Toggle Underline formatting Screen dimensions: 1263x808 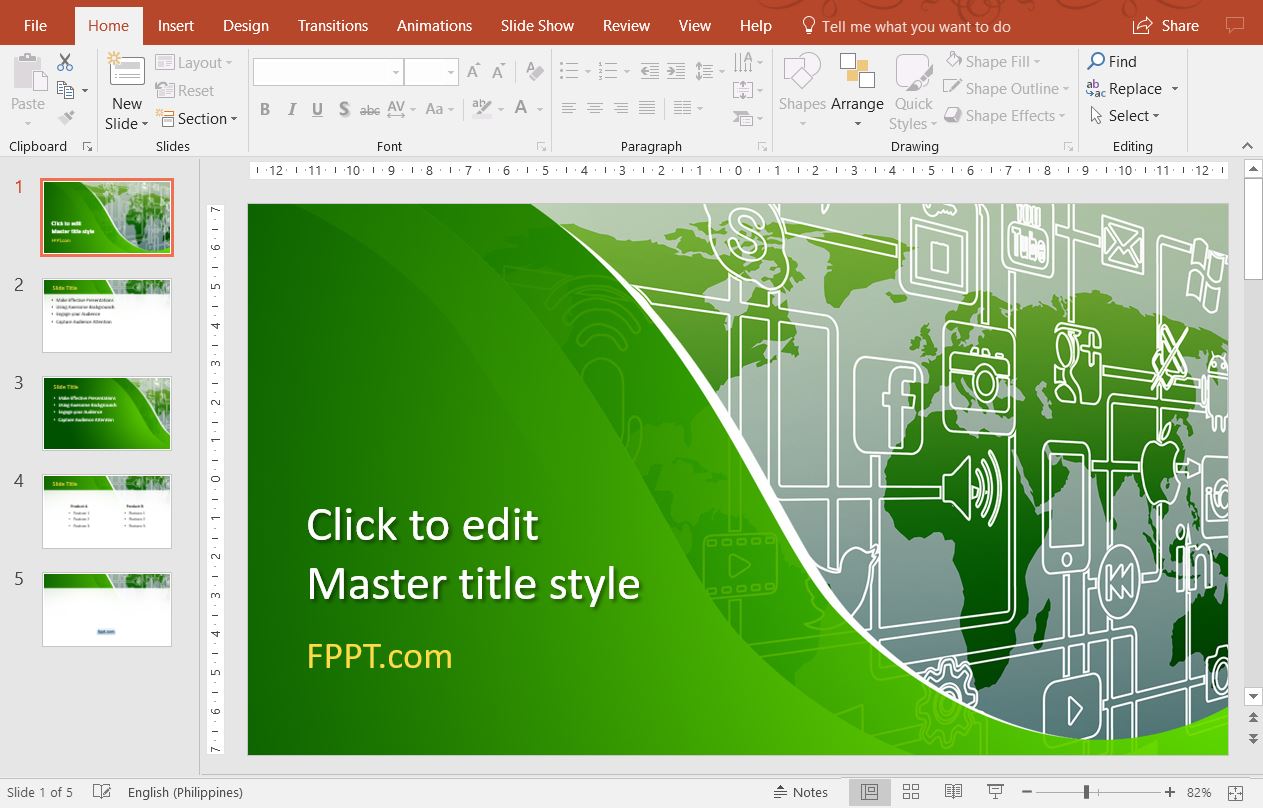click(318, 109)
